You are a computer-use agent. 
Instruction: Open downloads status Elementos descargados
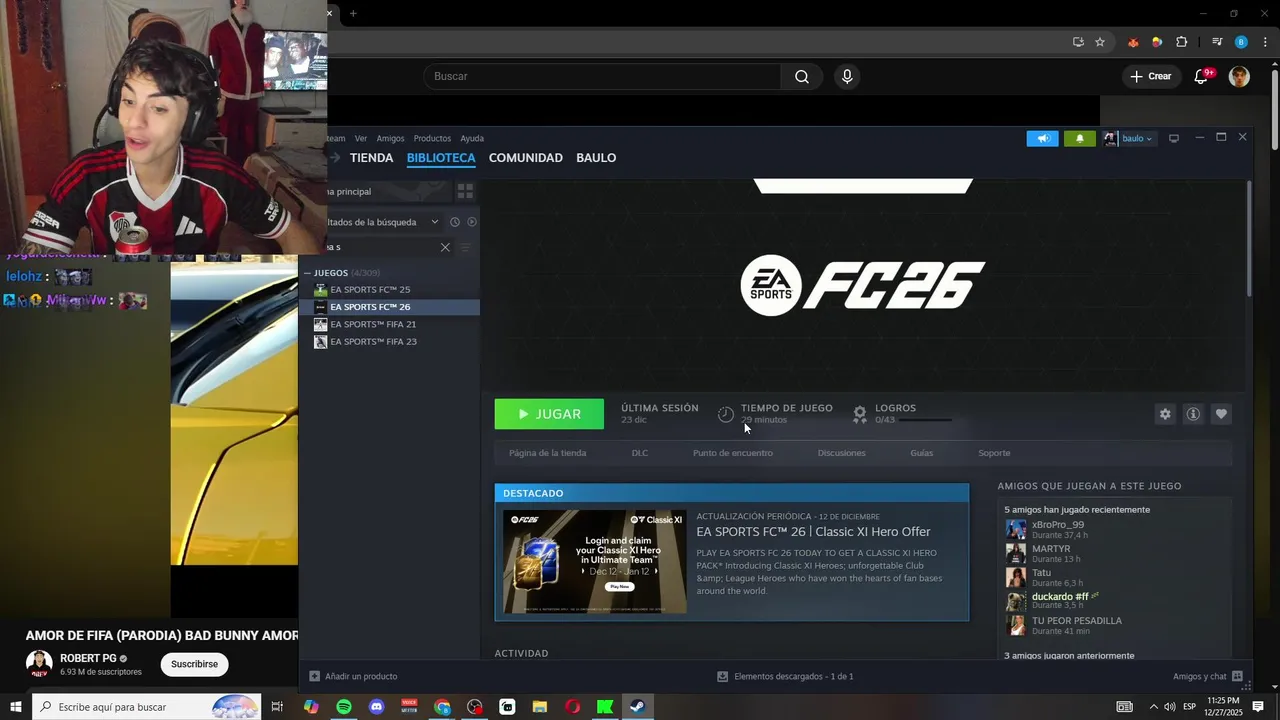[785, 676]
